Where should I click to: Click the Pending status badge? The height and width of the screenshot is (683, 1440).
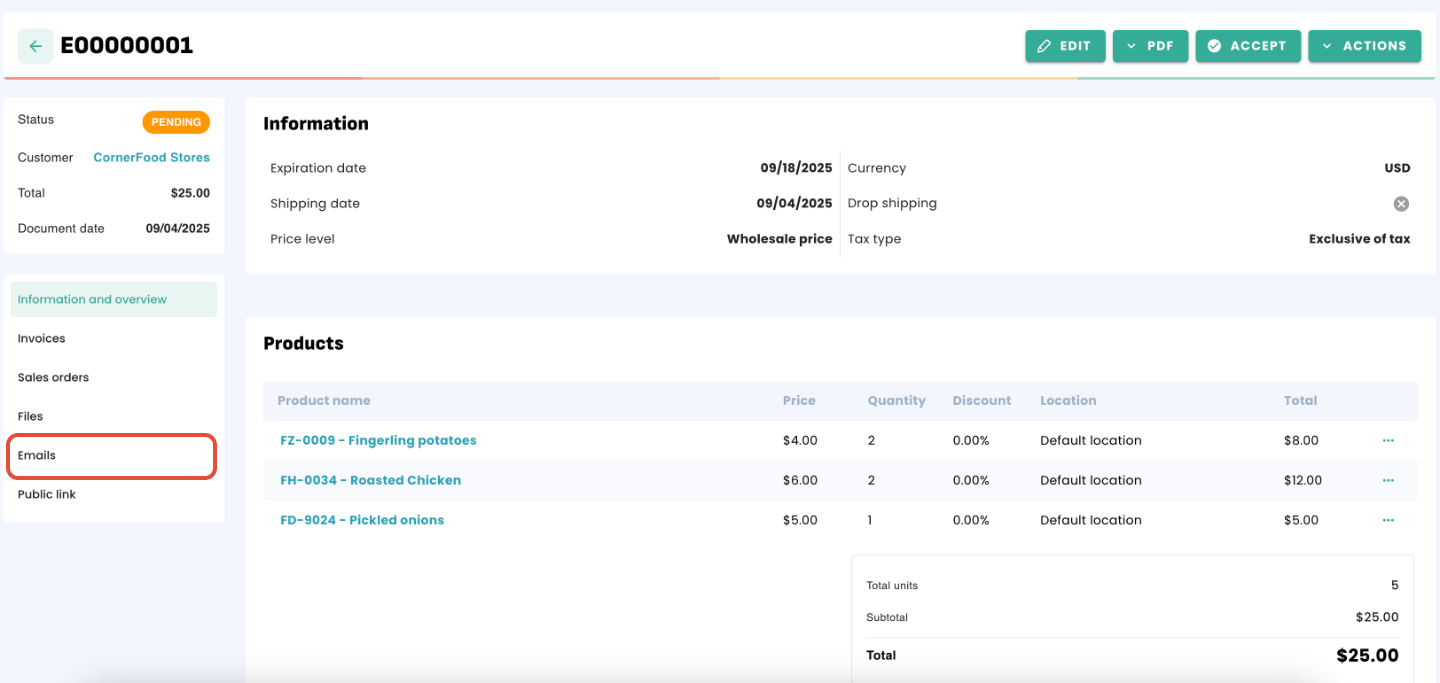(176, 122)
